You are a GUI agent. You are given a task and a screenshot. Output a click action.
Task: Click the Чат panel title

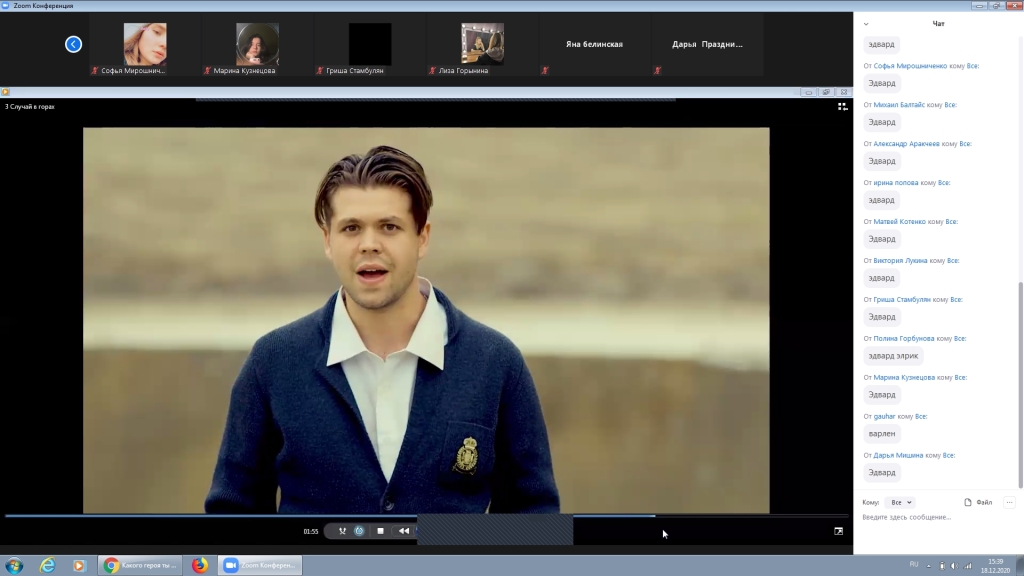(x=938, y=24)
